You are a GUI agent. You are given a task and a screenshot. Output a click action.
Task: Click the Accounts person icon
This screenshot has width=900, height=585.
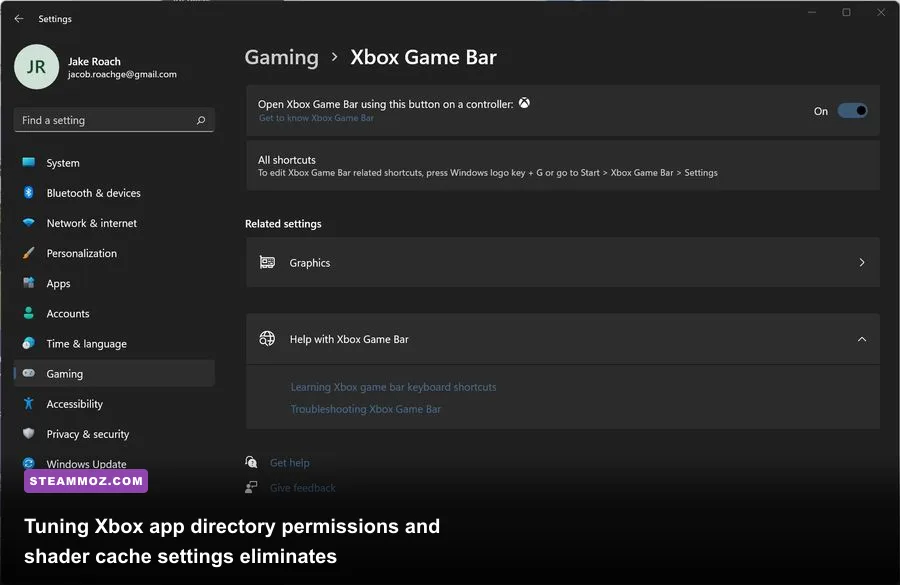[x=28, y=313]
